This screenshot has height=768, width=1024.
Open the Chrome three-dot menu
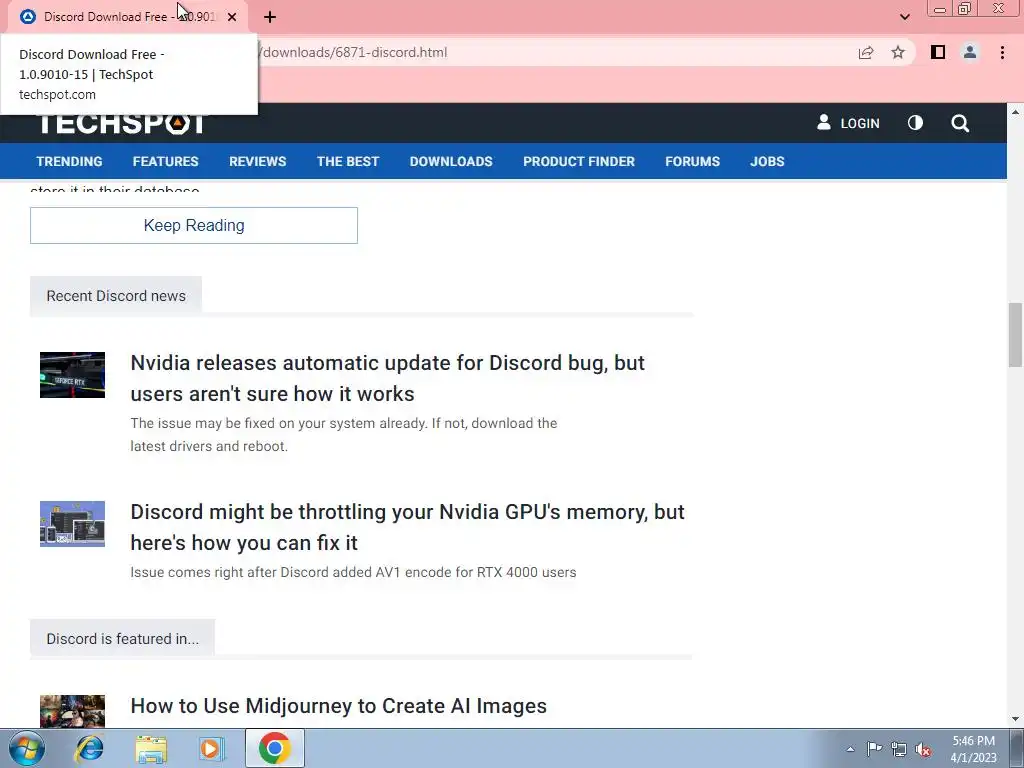point(1002,52)
